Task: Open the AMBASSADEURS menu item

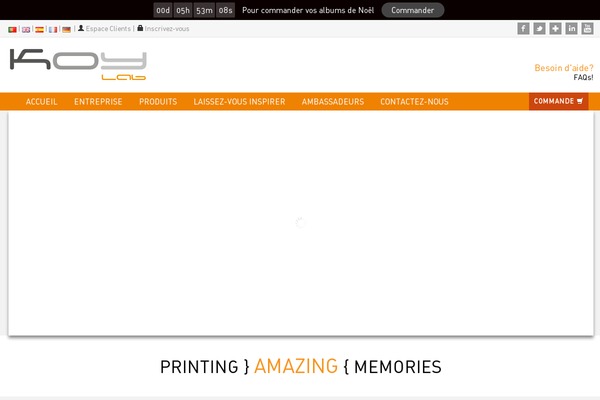Action: (x=333, y=101)
